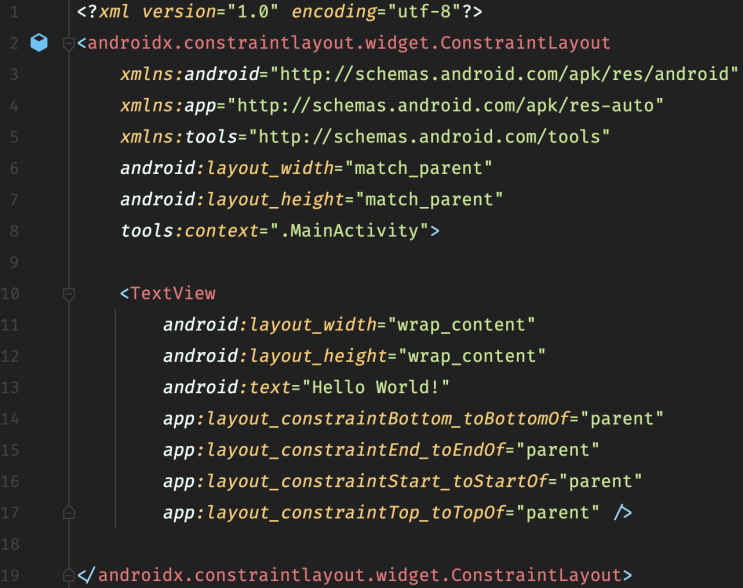
Task: Click the fold end marker on line 19
Action: click(x=69, y=575)
